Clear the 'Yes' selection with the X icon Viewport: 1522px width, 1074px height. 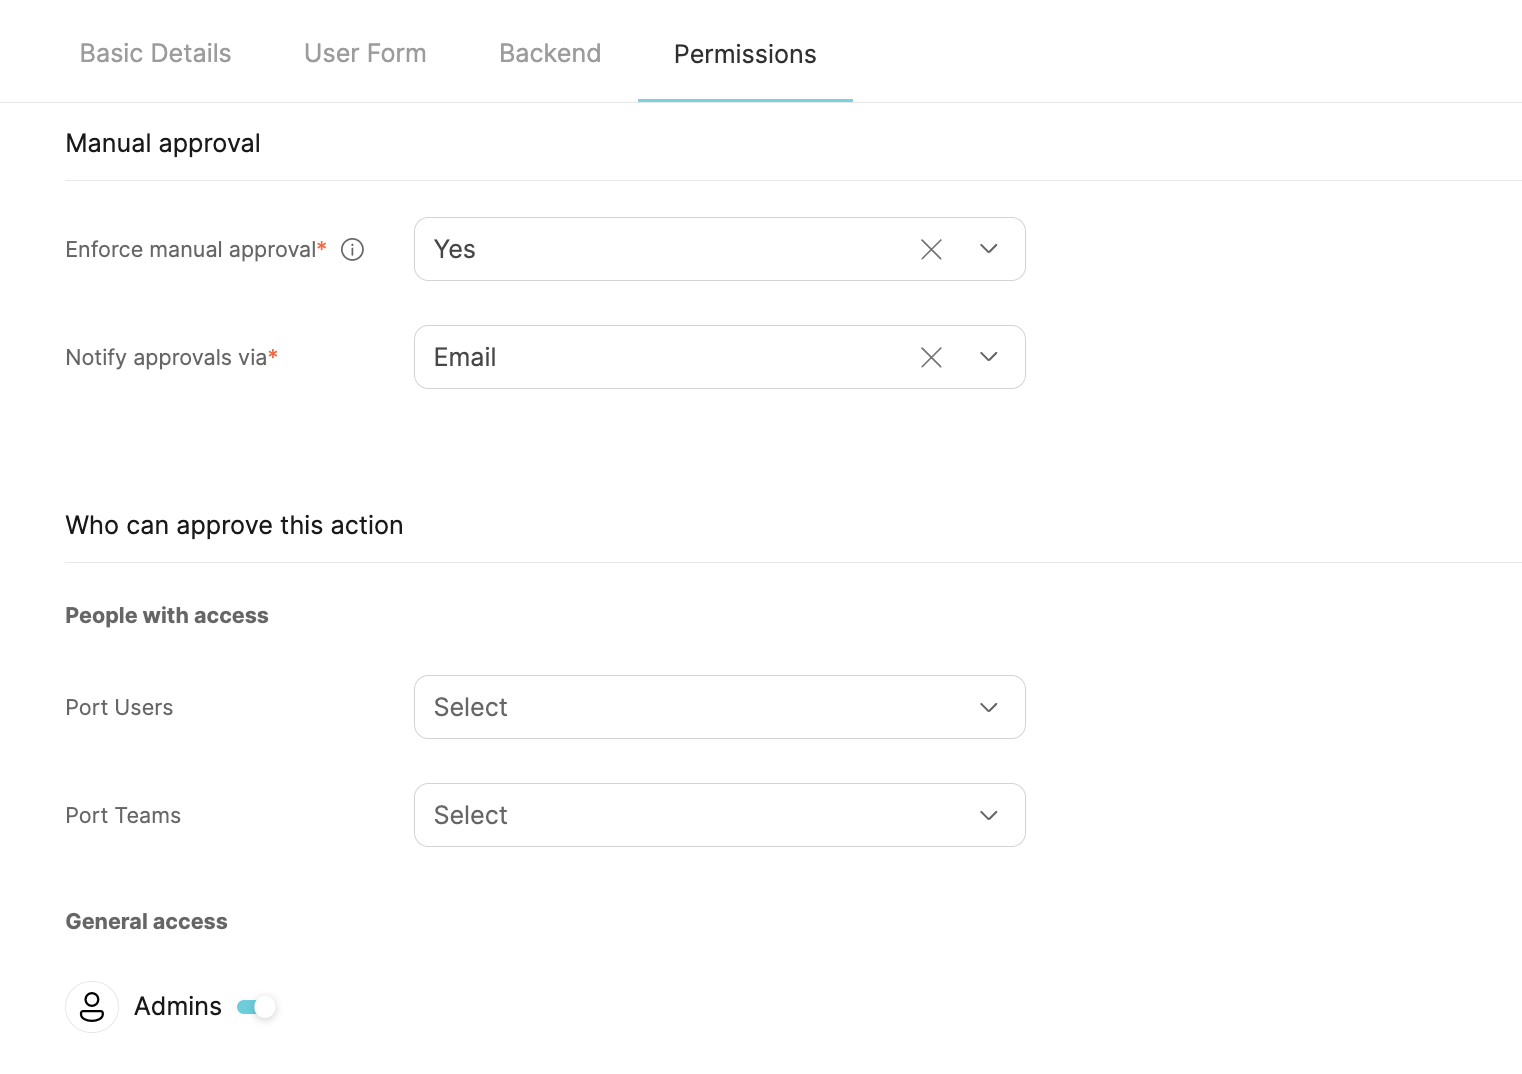(931, 250)
